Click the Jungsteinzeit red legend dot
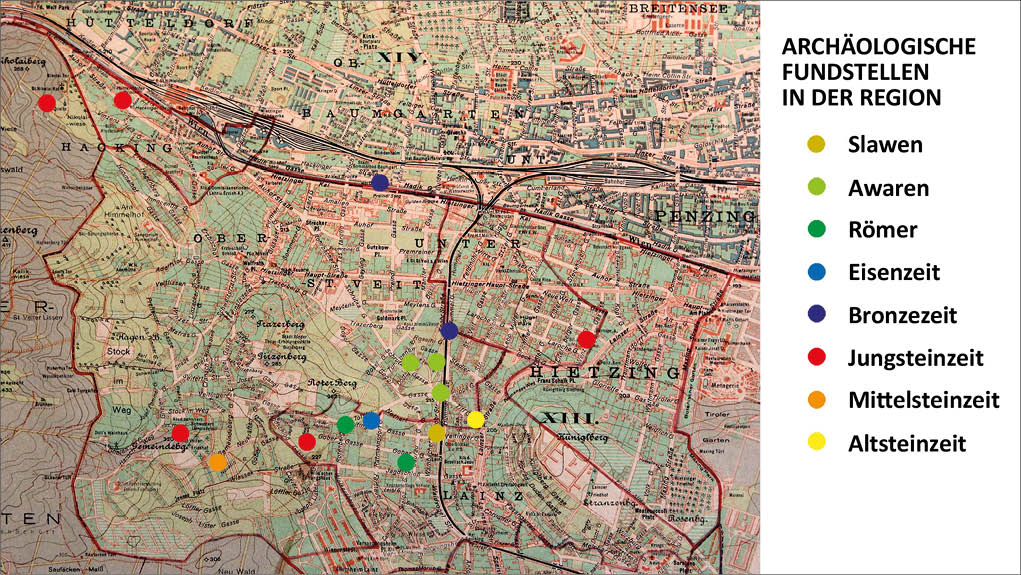 tap(816, 357)
